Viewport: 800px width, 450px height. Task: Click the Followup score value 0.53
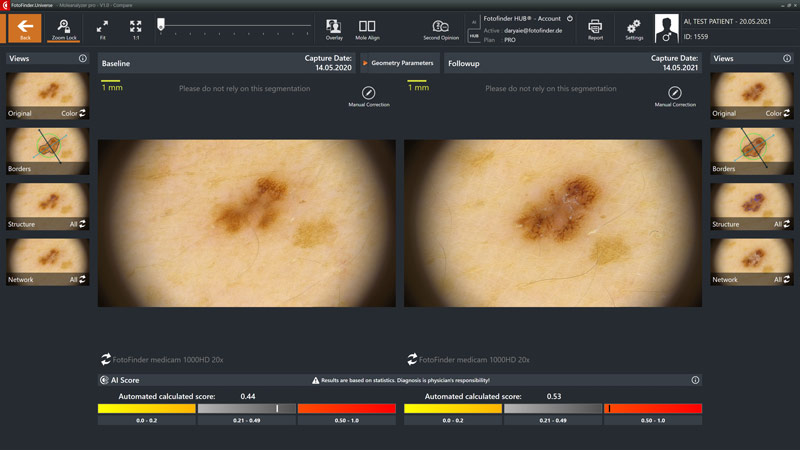tap(554, 396)
